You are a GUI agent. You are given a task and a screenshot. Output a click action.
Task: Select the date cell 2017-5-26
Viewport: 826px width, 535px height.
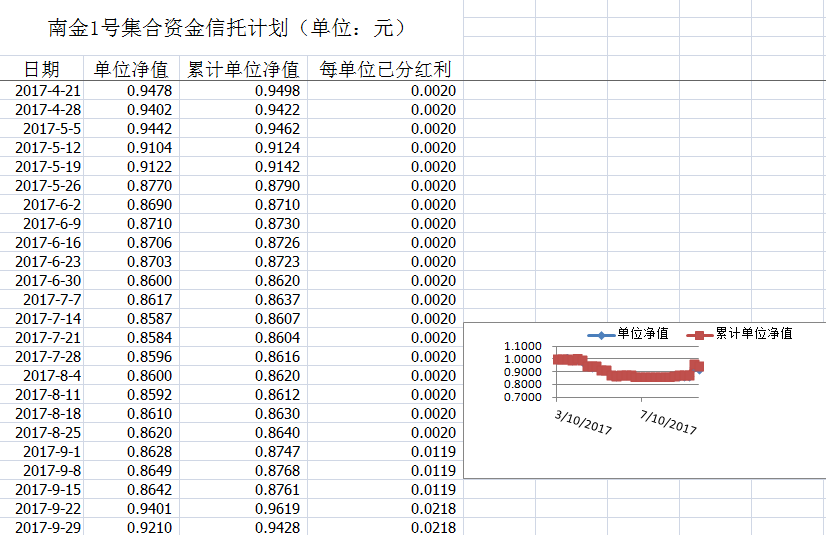[48, 186]
